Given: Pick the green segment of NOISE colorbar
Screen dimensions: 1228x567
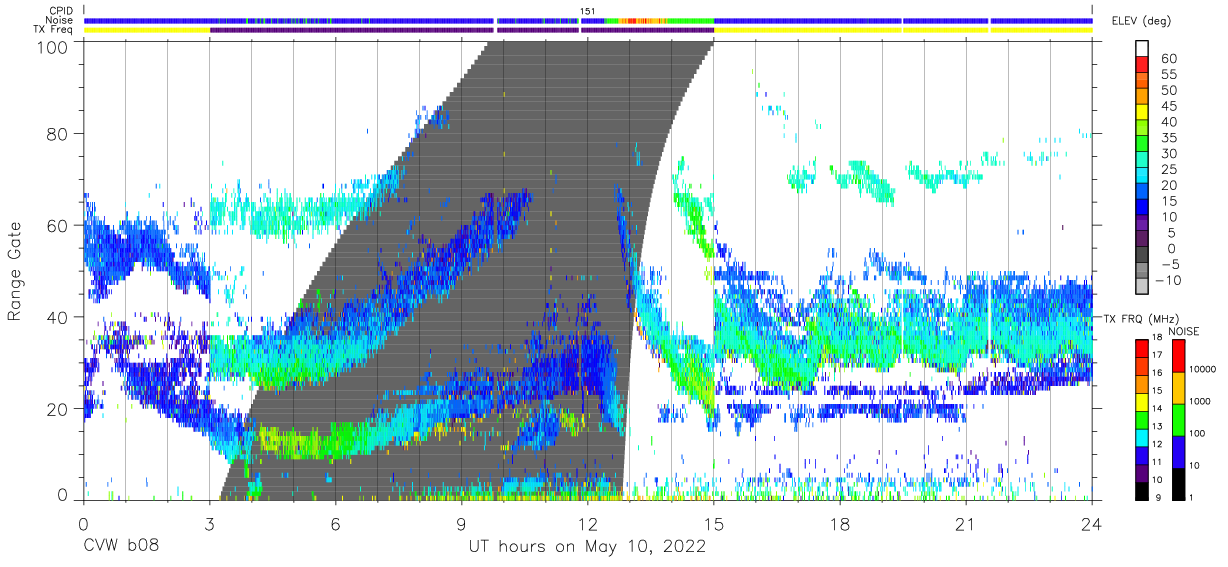Looking at the screenshot, I should point(1177,419).
